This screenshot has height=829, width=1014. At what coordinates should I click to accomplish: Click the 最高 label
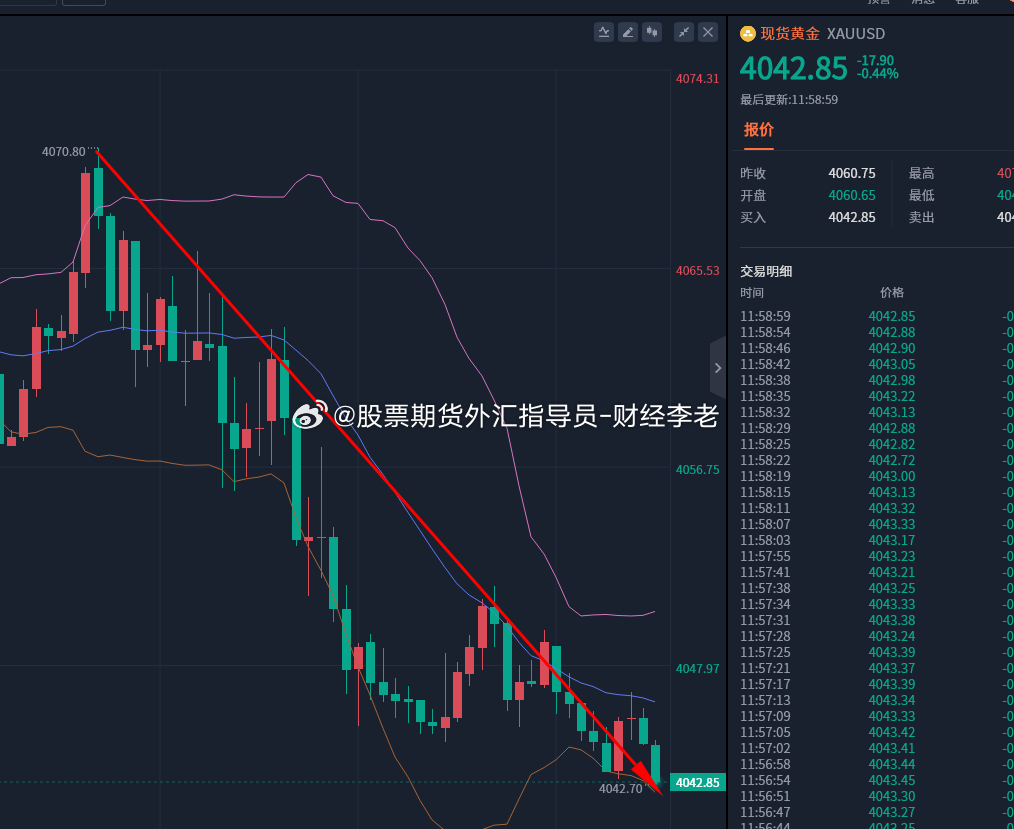coord(922,173)
